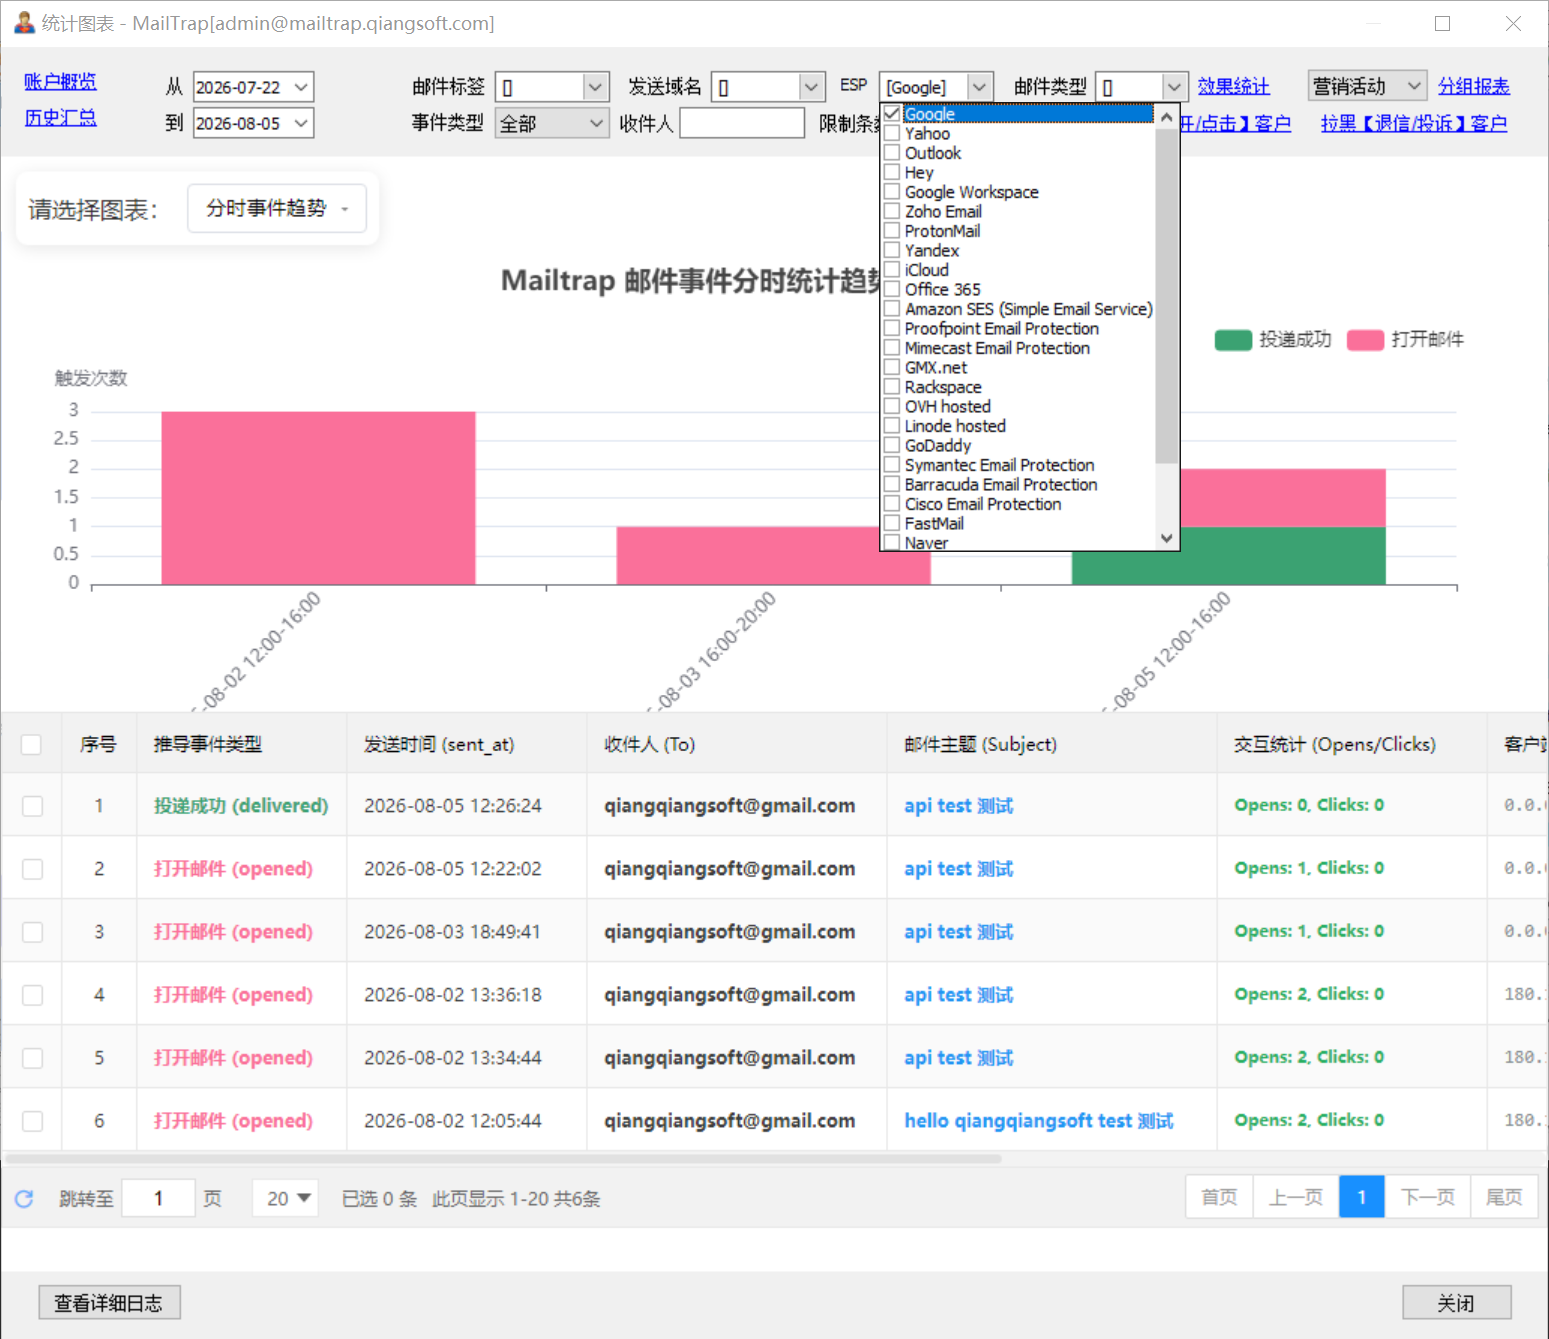Click the 查看详细日志 button
1549x1339 pixels.
[x=109, y=1303]
